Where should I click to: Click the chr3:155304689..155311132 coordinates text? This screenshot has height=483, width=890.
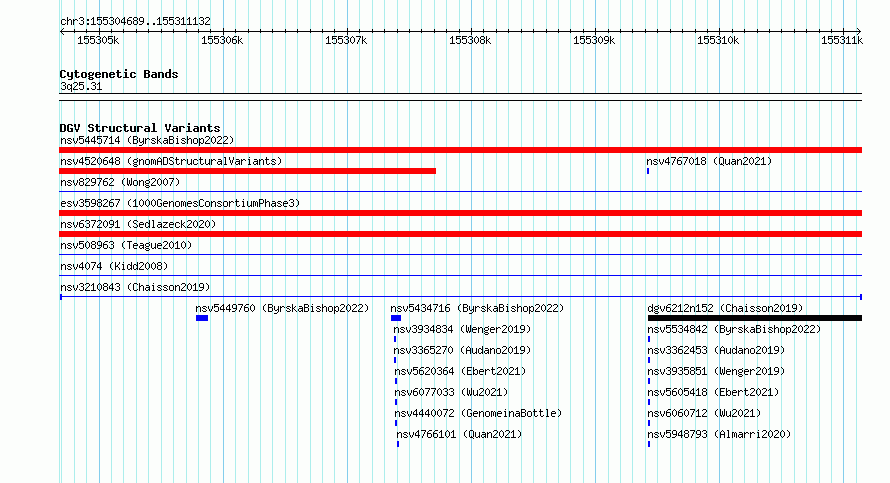tap(135, 21)
